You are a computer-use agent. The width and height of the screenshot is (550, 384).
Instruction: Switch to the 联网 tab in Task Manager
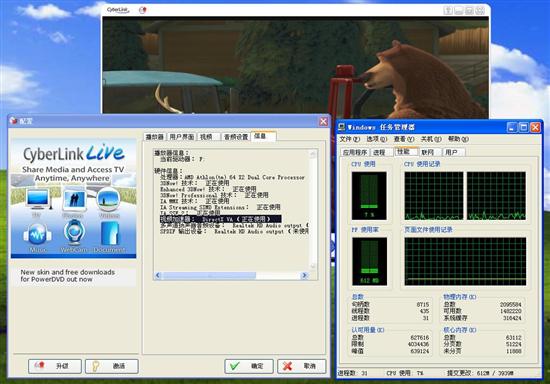[x=430, y=152]
